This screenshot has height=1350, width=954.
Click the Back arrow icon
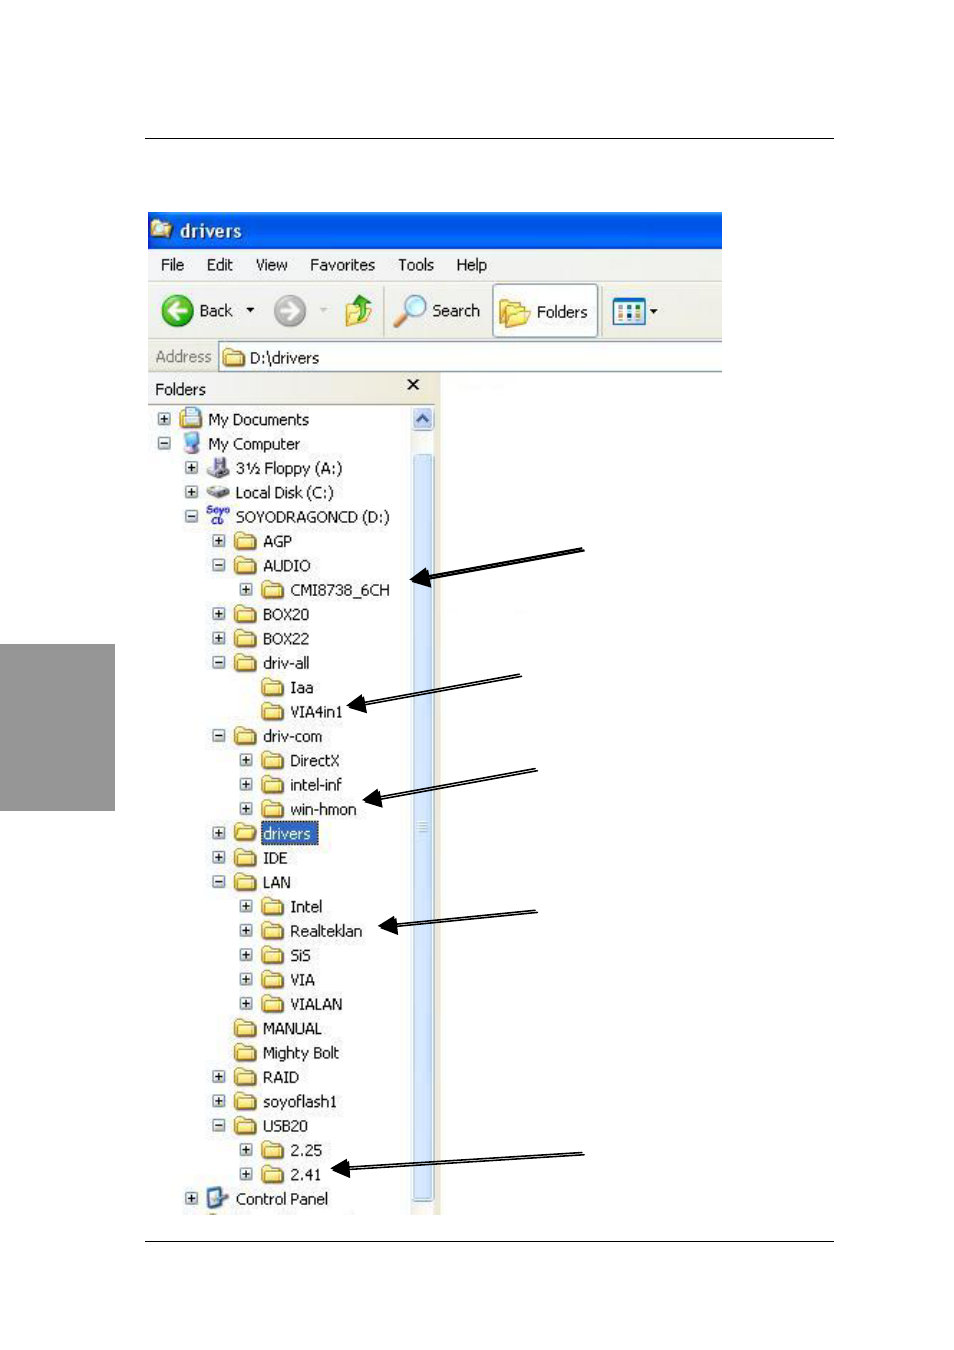point(177,311)
